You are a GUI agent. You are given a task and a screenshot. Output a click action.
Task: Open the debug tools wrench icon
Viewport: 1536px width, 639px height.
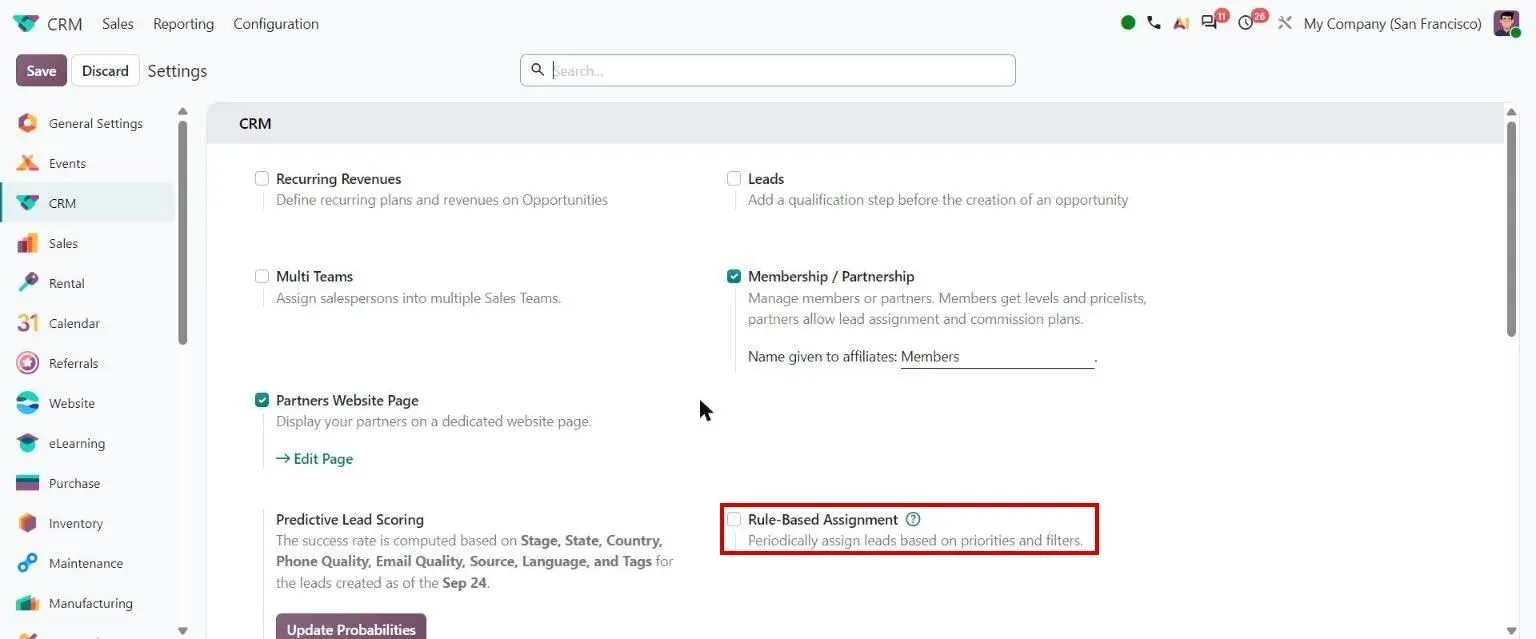coord(1285,23)
